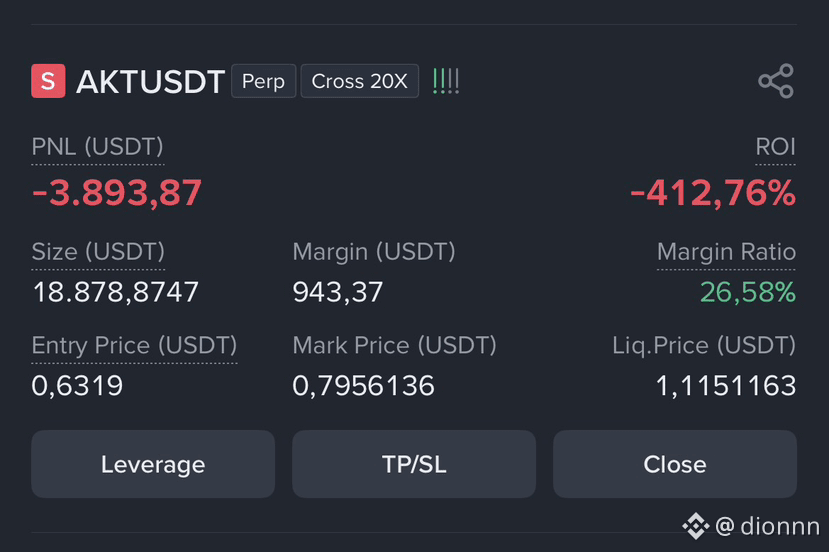Tap the share position icon
This screenshot has width=829, height=552.
(776, 81)
